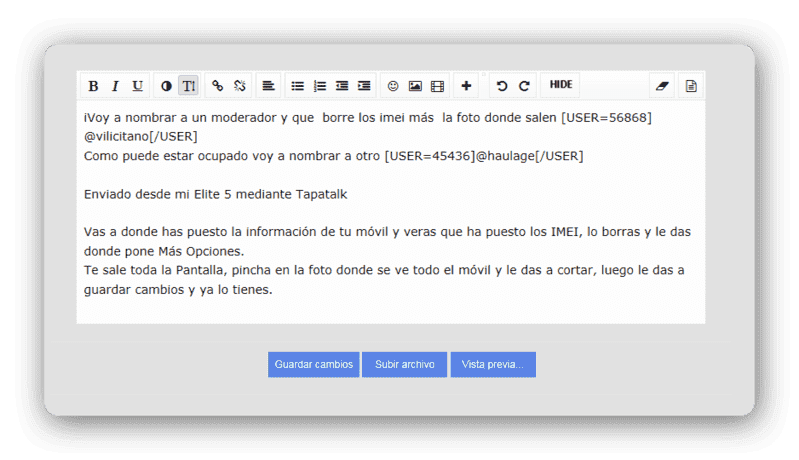The image size is (799, 460).
Task: Insert a link with chain icon
Action: (218, 86)
